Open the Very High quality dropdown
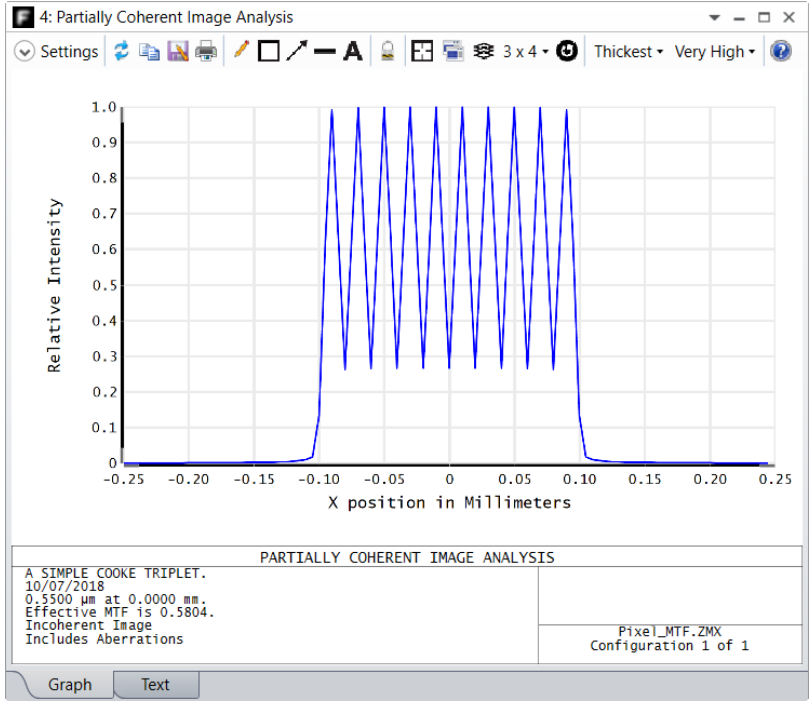Viewport: 811px width, 708px height. pyautogui.click(x=715, y=52)
